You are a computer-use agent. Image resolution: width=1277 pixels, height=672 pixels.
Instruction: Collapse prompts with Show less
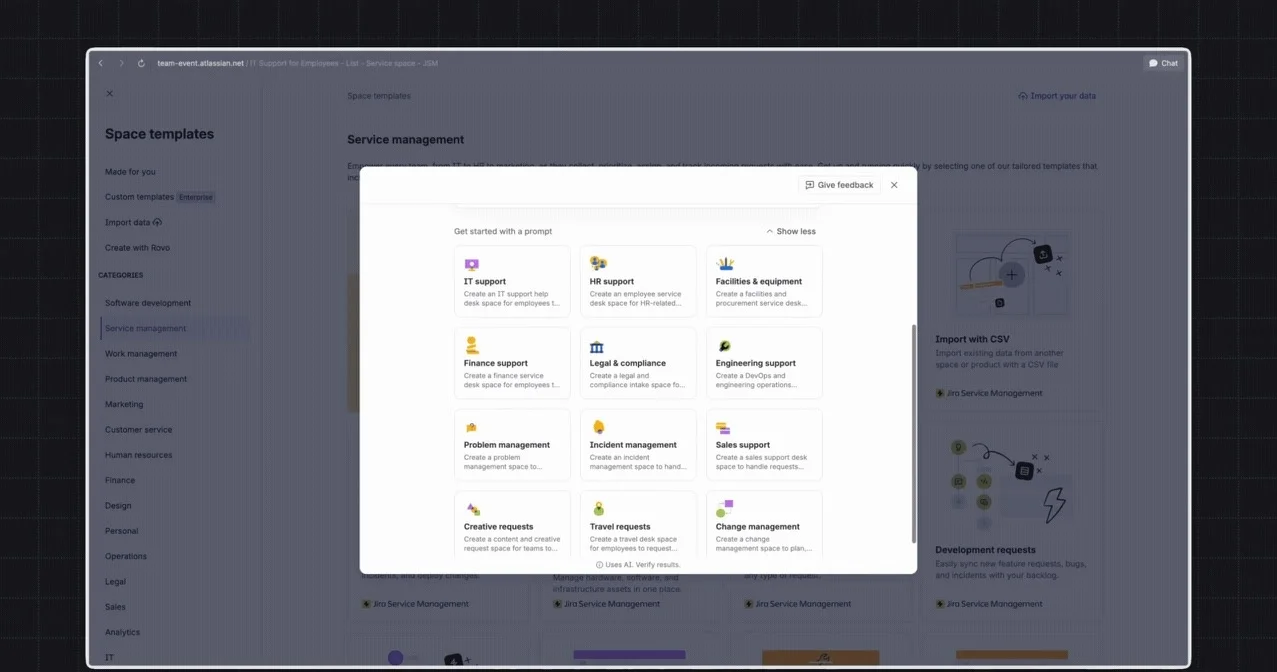[x=791, y=231]
